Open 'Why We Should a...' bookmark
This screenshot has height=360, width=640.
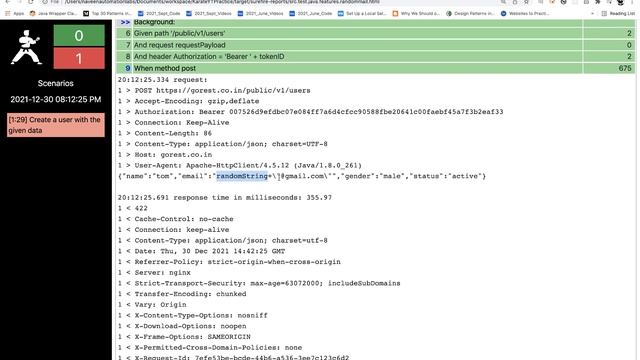click(x=416, y=13)
